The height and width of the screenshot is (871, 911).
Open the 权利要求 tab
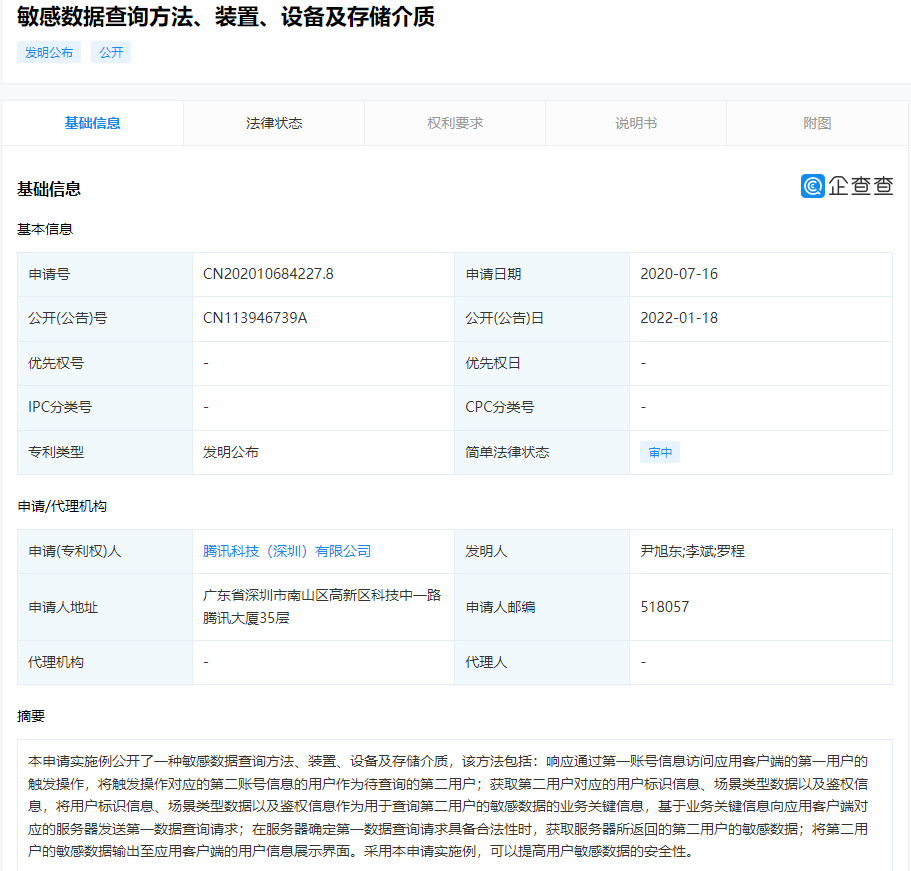pos(454,122)
